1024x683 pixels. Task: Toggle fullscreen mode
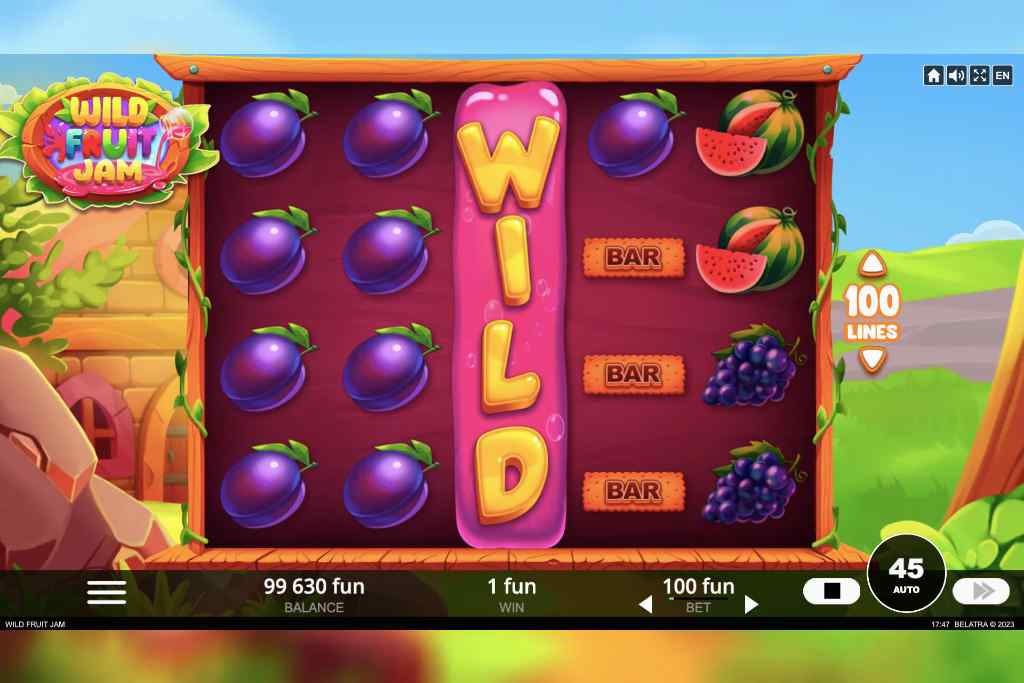979,76
